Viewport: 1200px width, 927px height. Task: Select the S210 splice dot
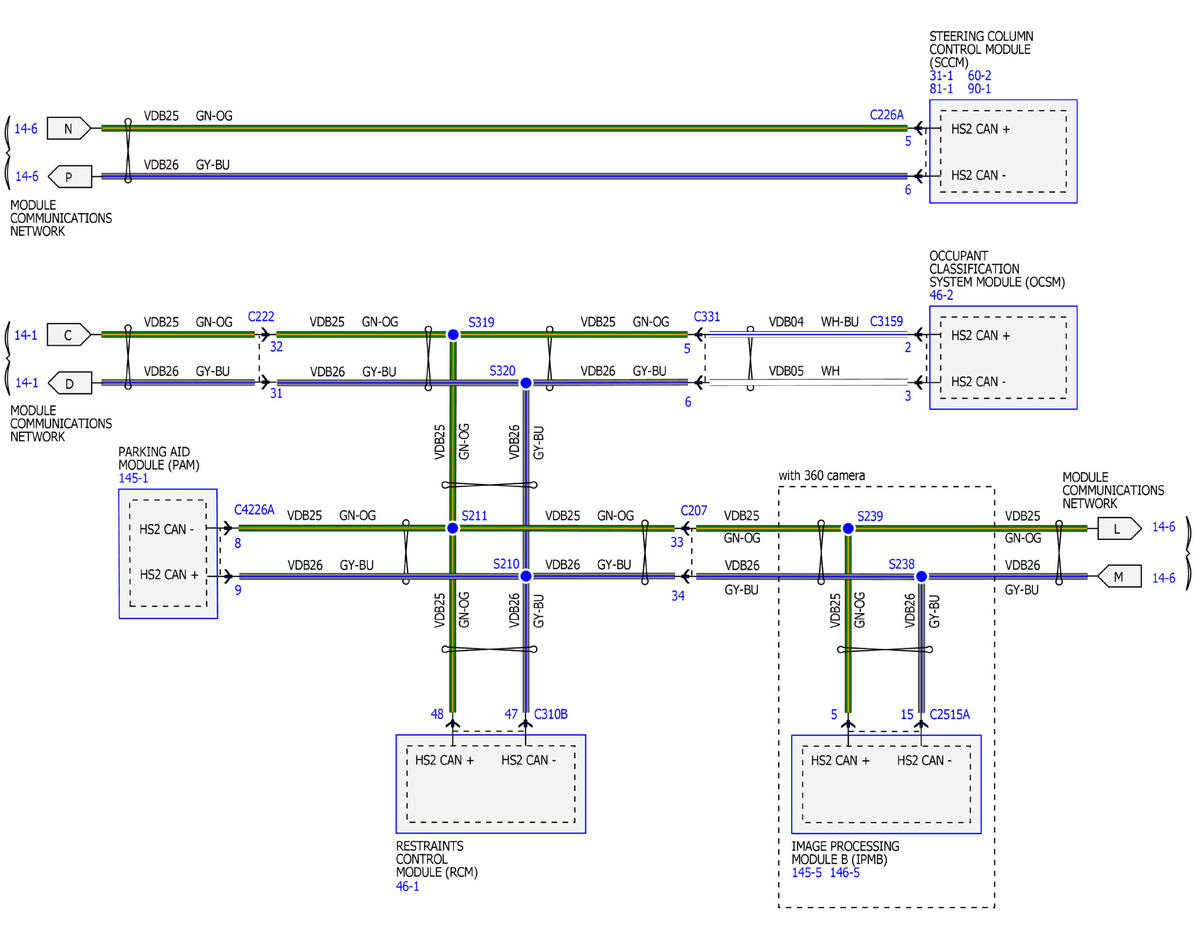click(x=526, y=576)
